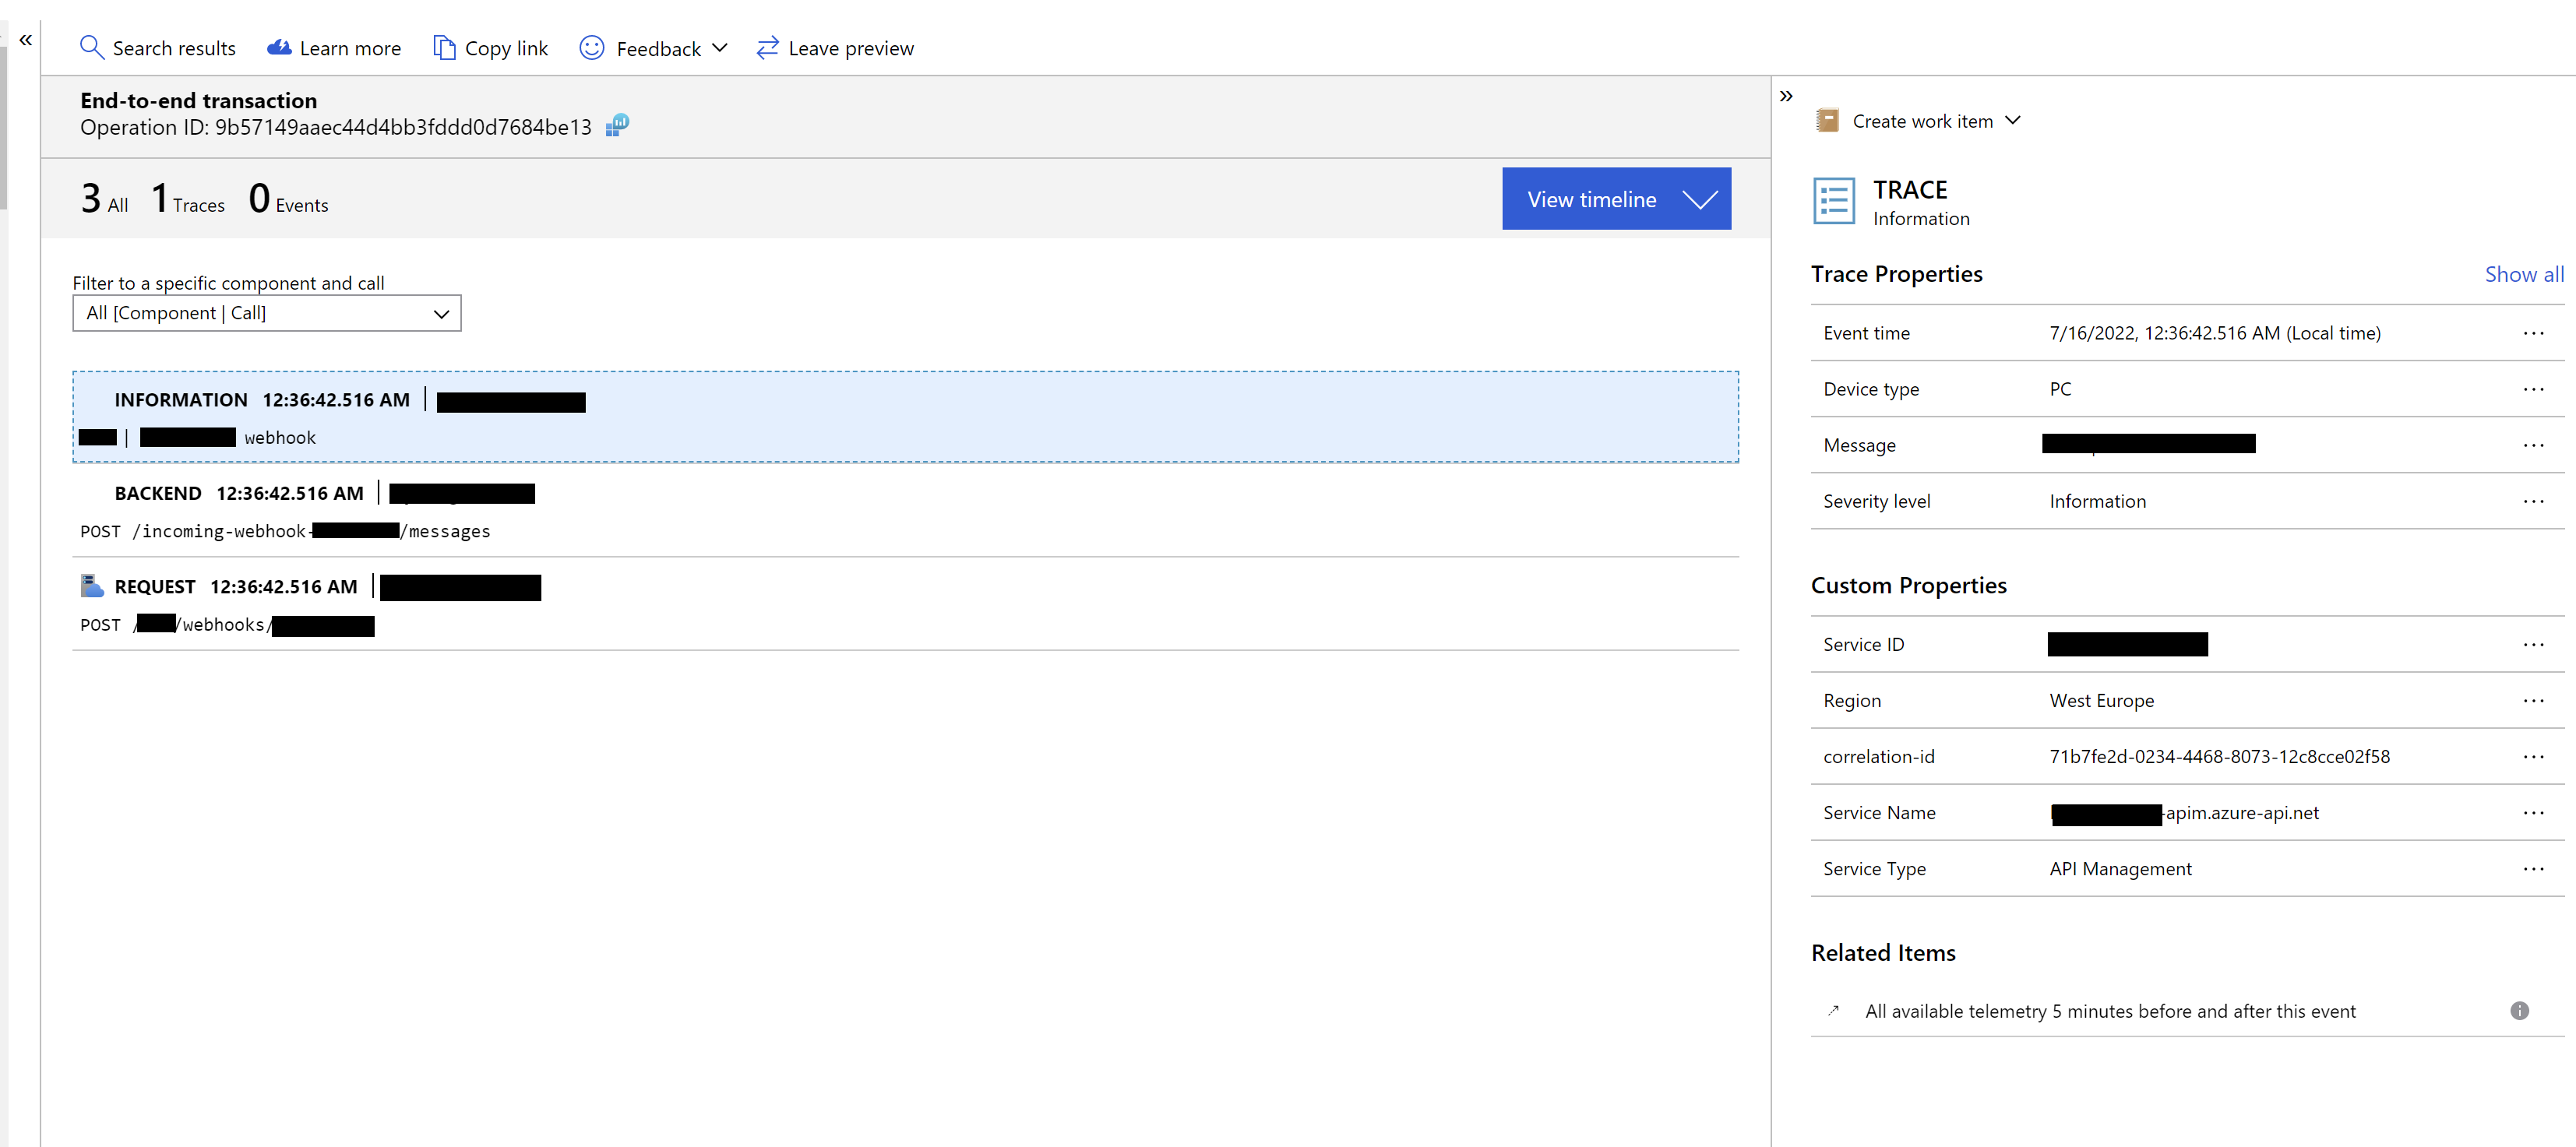Open ellipsis menu for correlation-id row
This screenshot has width=2576, height=1147.
coord(2532,756)
